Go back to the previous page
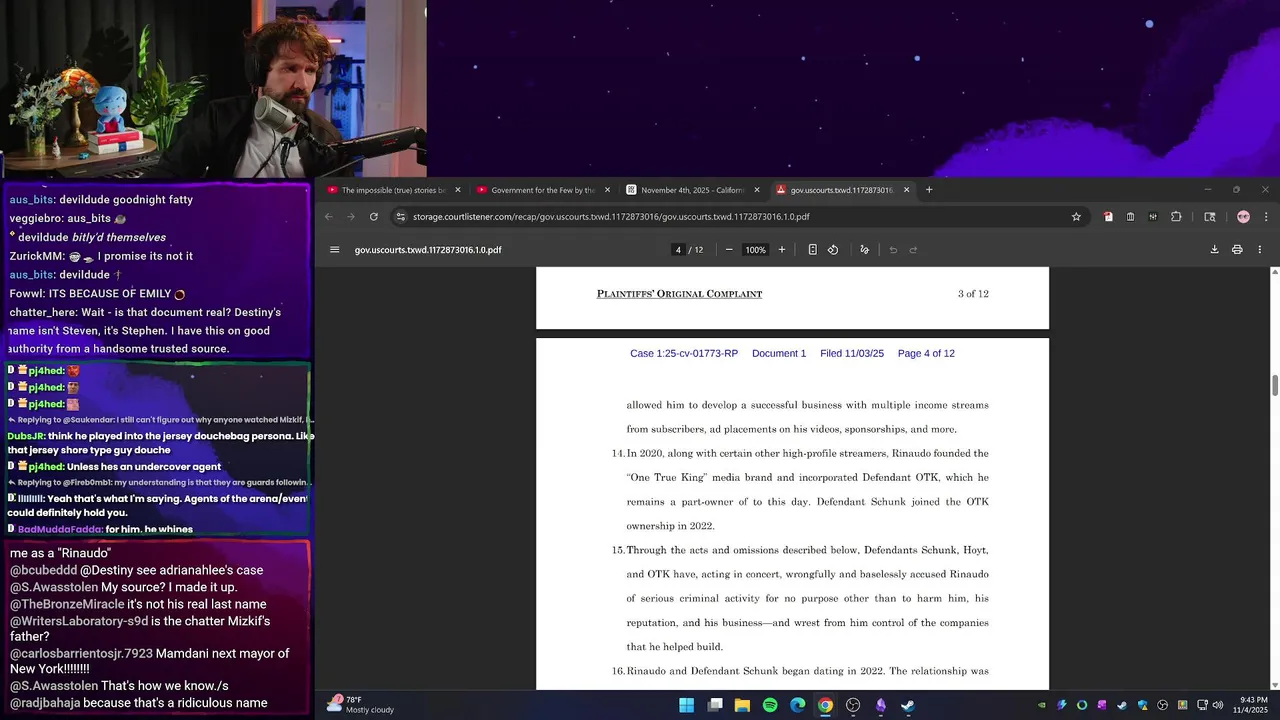The height and width of the screenshot is (720, 1280). [328, 217]
